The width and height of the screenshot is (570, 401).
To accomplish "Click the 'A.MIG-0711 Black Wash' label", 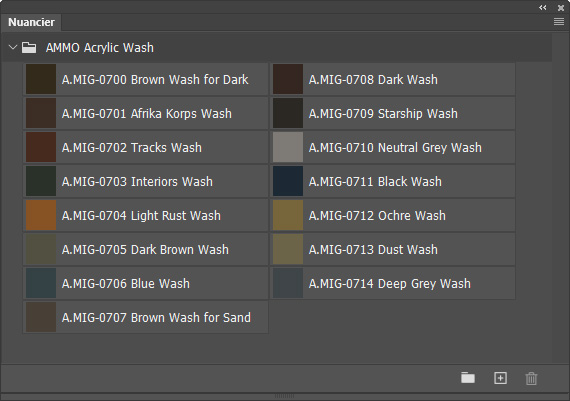I will (375, 181).
